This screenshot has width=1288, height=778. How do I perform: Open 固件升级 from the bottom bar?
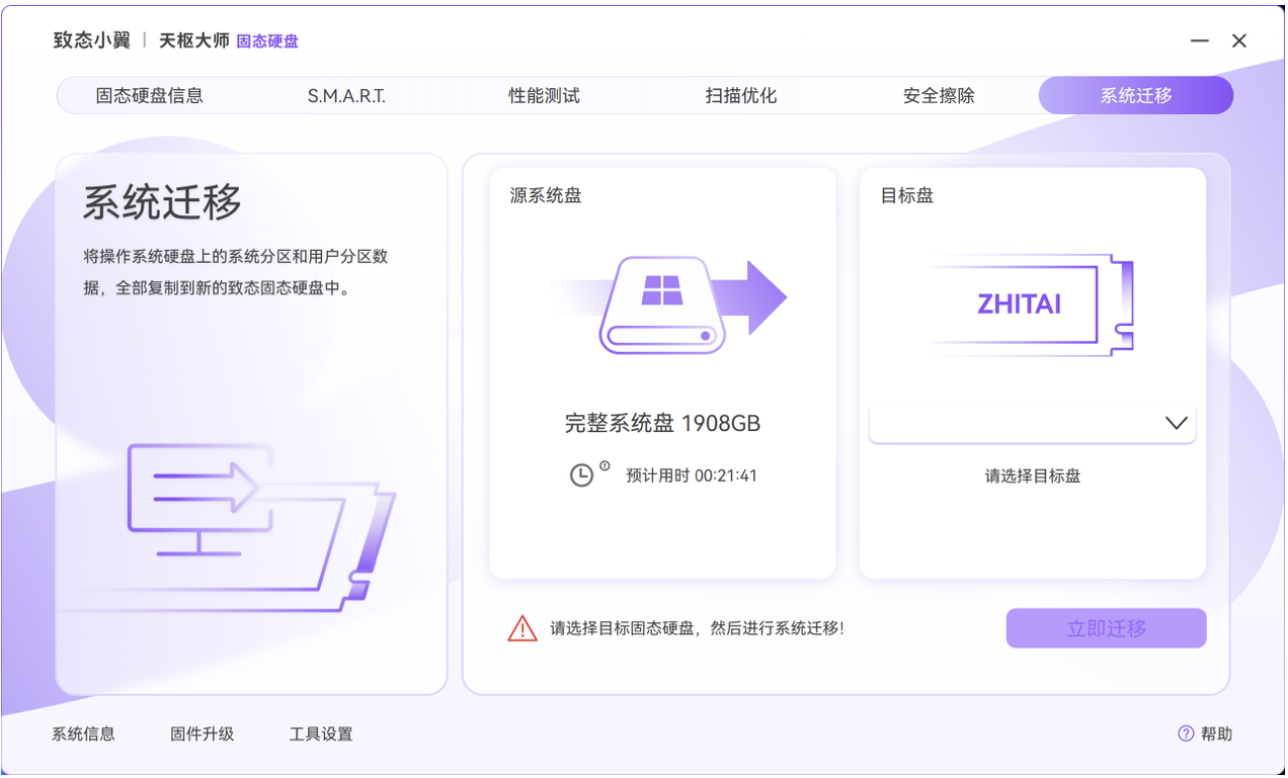coord(202,733)
